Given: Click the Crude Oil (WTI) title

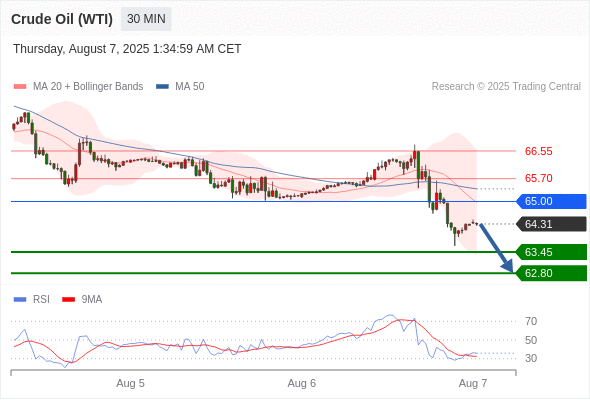Looking at the screenshot, I should pyautogui.click(x=62, y=19).
